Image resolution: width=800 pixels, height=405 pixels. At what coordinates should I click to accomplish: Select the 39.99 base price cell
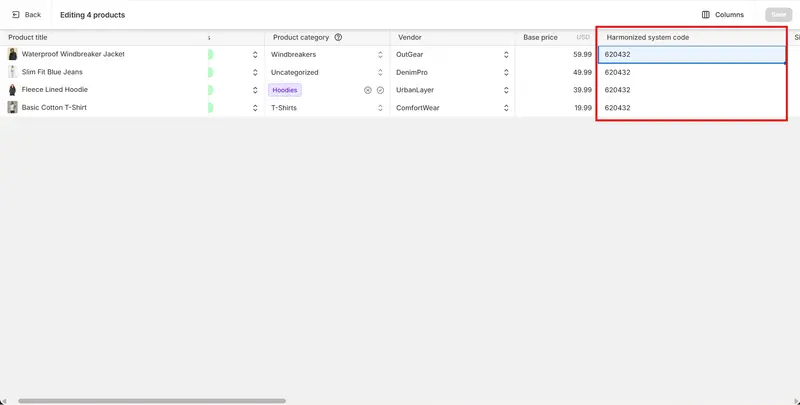tap(556, 90)
